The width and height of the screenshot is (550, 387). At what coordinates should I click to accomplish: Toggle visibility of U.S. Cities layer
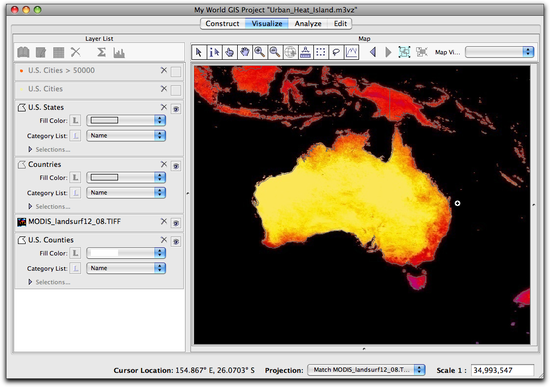point(176,91)
